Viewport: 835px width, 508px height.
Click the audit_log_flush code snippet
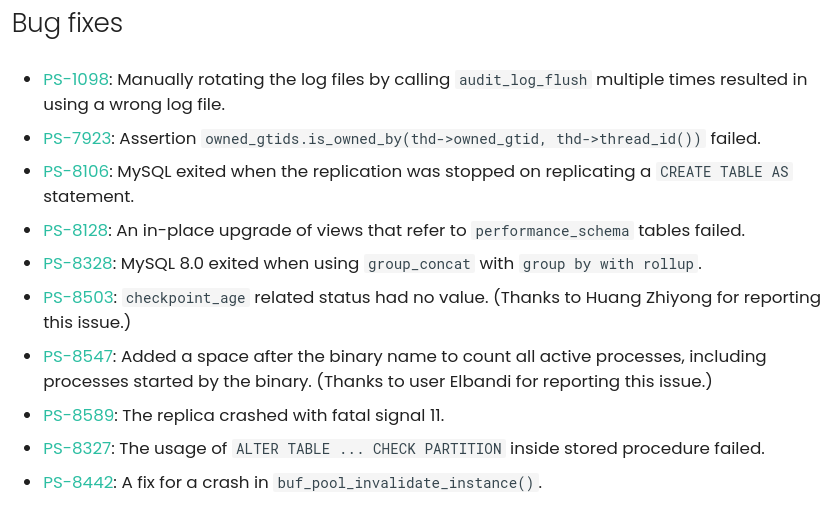523,80
